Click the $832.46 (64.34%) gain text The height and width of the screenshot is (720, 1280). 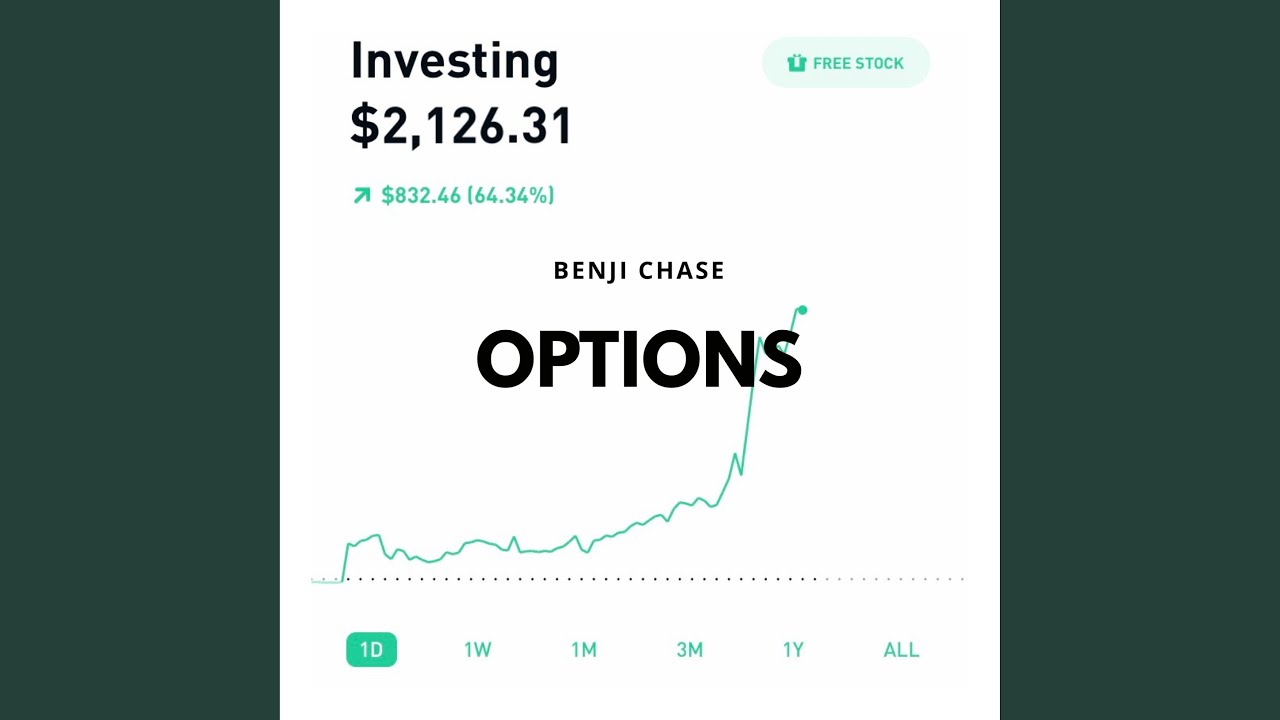(x=467, y=195)
